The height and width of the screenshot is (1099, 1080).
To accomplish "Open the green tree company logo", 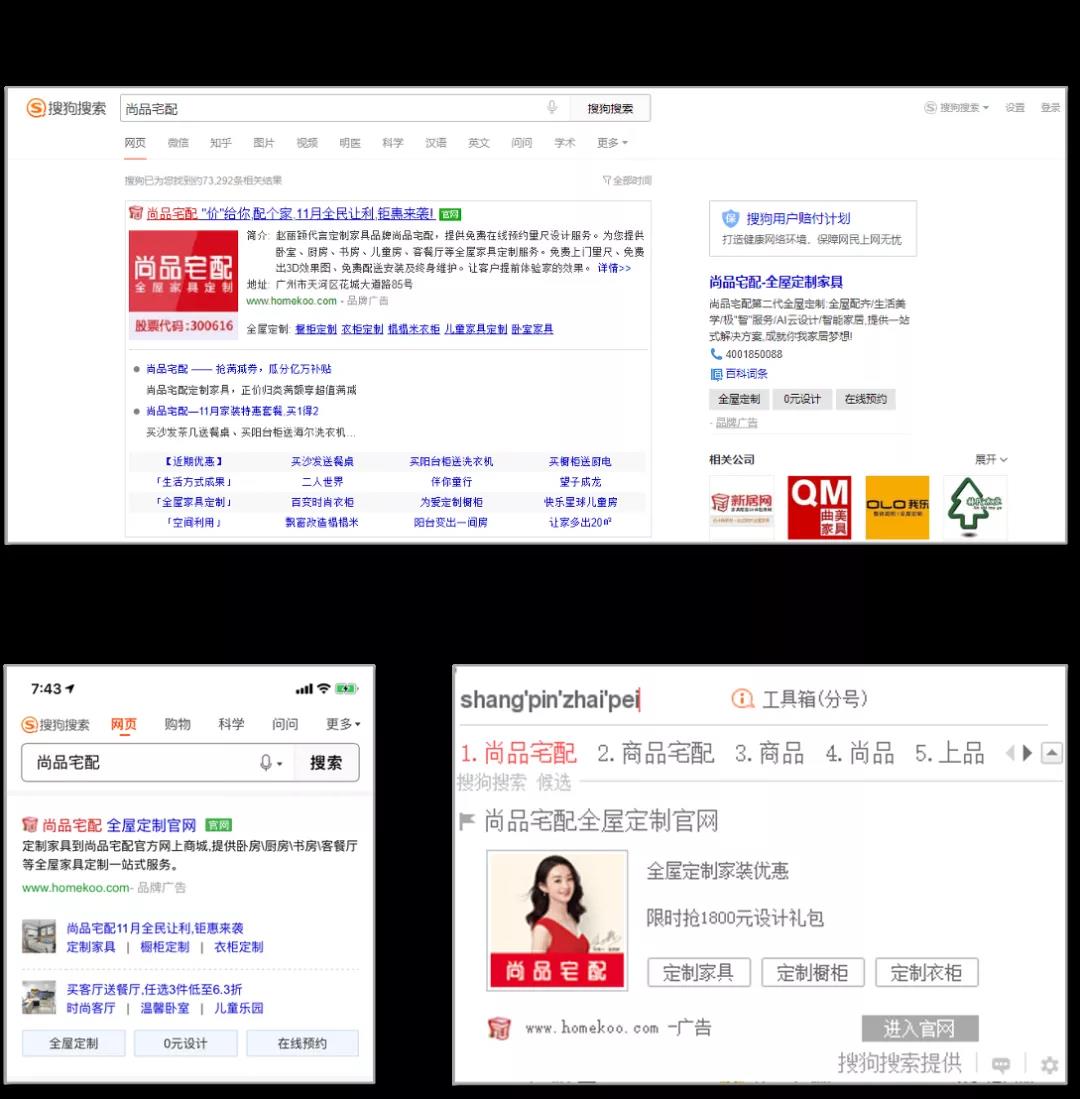I will 975,507.
